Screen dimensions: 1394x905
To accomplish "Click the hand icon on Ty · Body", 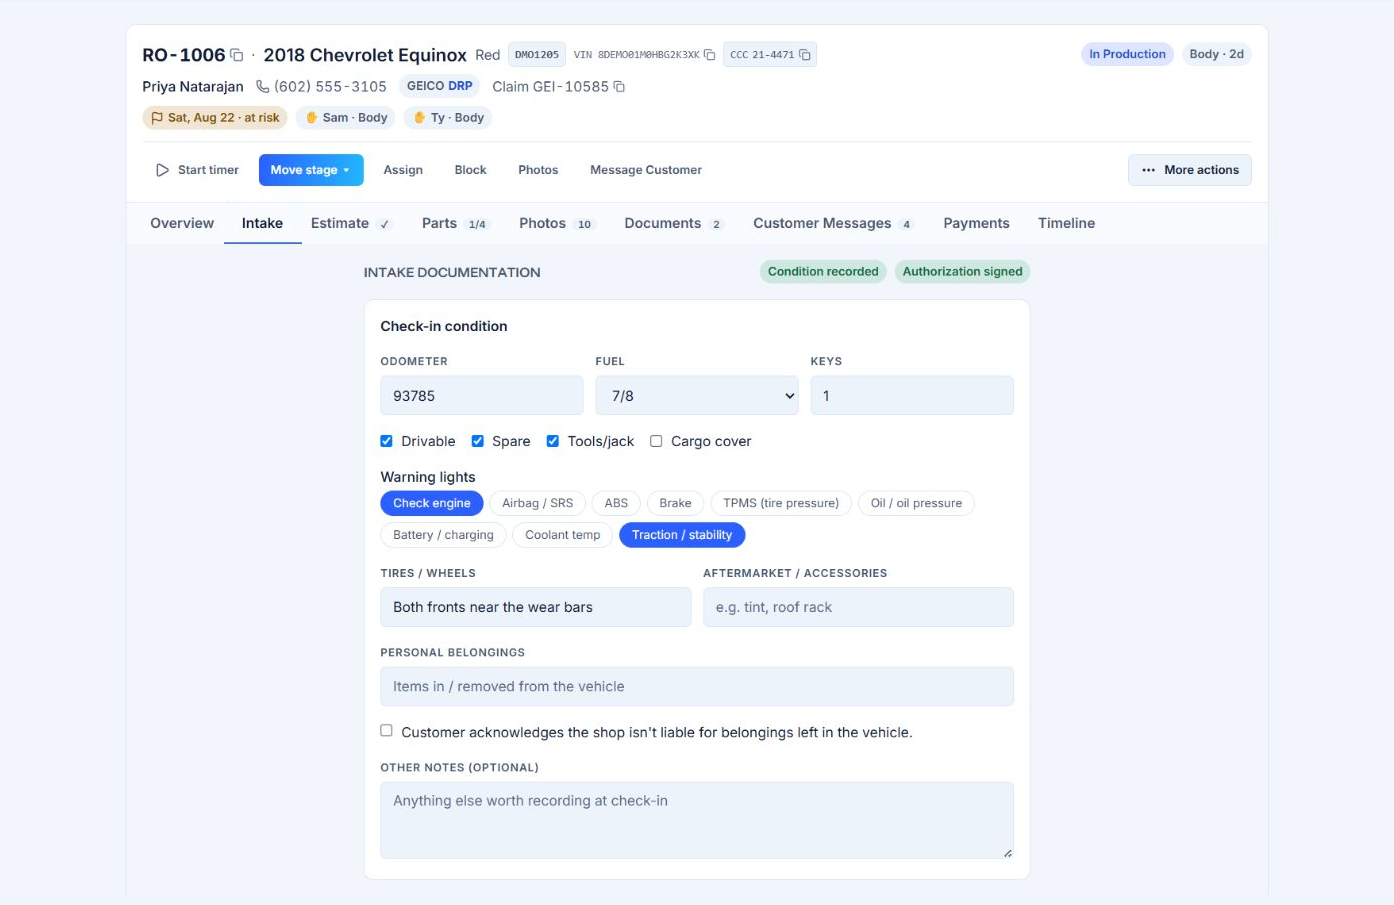I will [x=419, y=118].
